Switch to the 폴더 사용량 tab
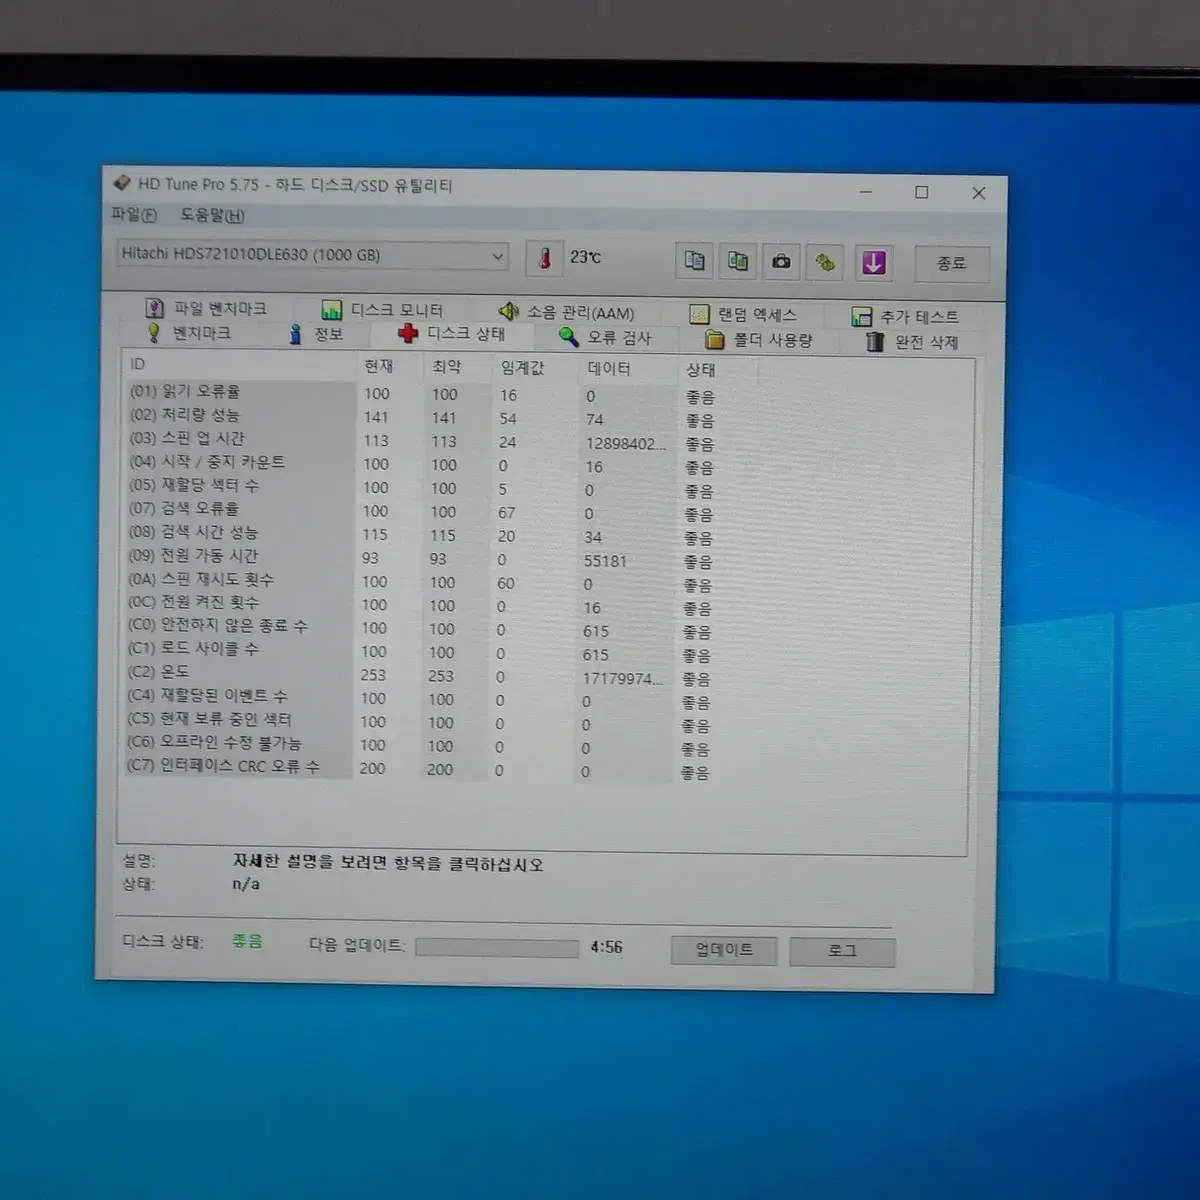The image size is (1200, 1200). pos(759,340)
